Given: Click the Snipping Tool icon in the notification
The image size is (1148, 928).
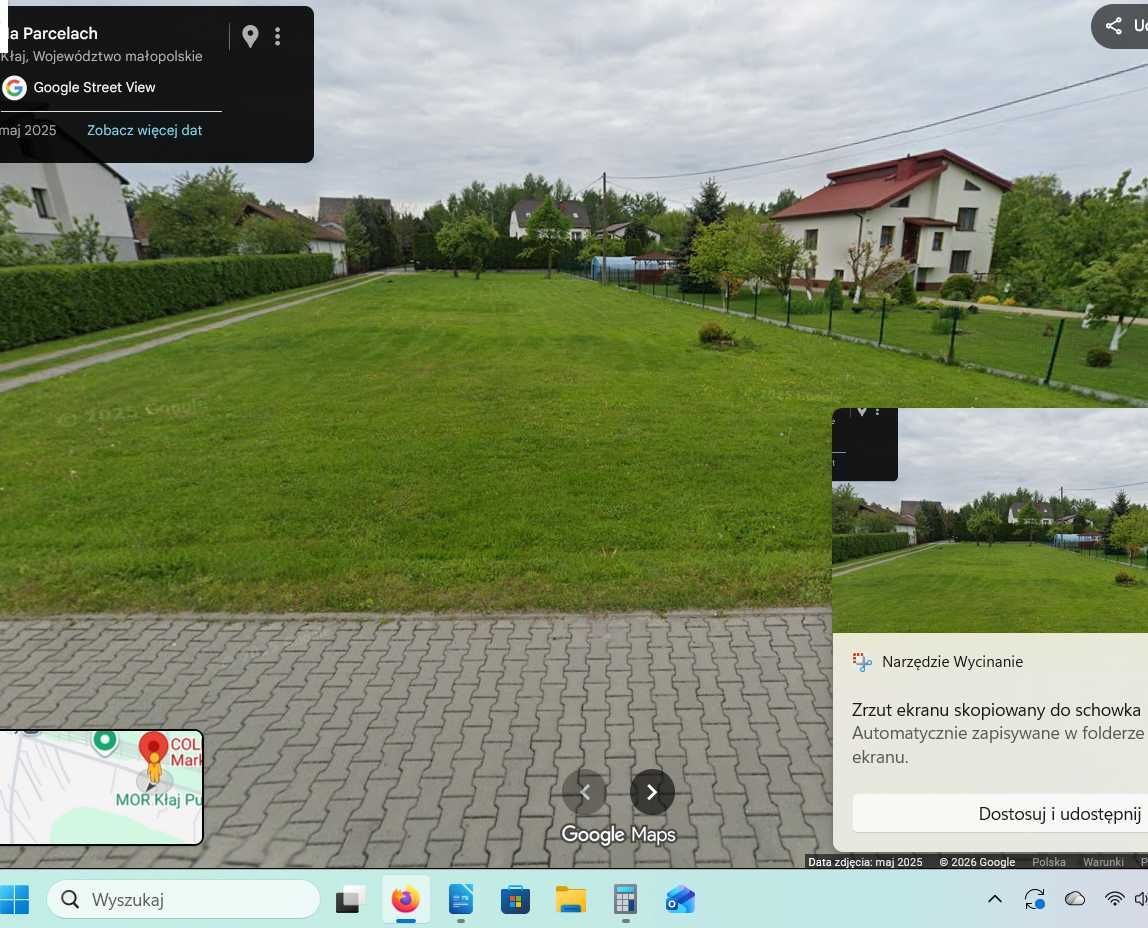Looking at the screenshot, I should [x=861, y=661].
